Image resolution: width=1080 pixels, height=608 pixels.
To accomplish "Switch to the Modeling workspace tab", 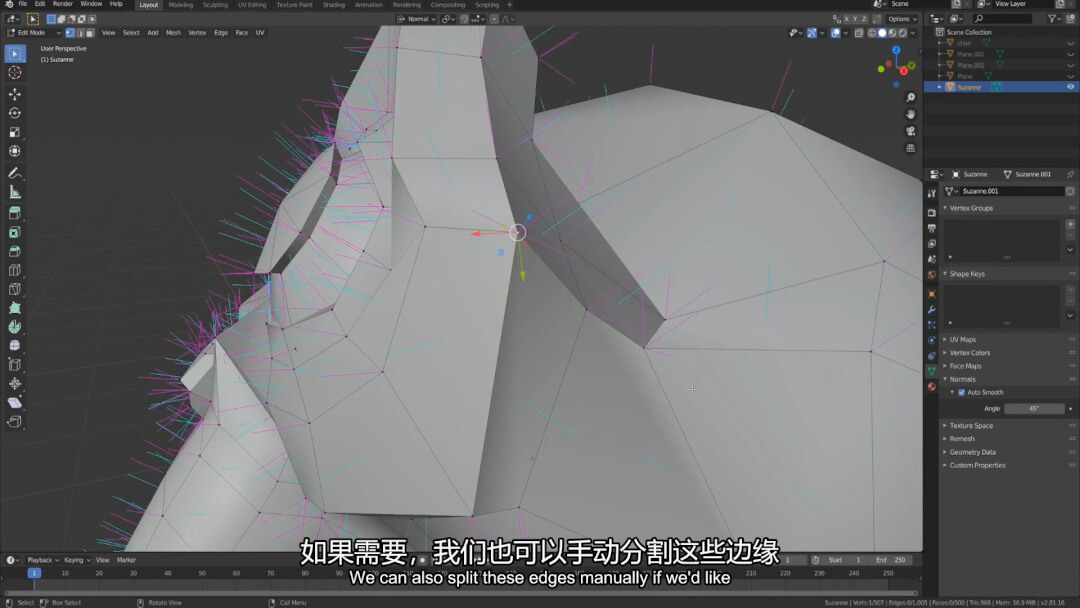I will 180,5.
